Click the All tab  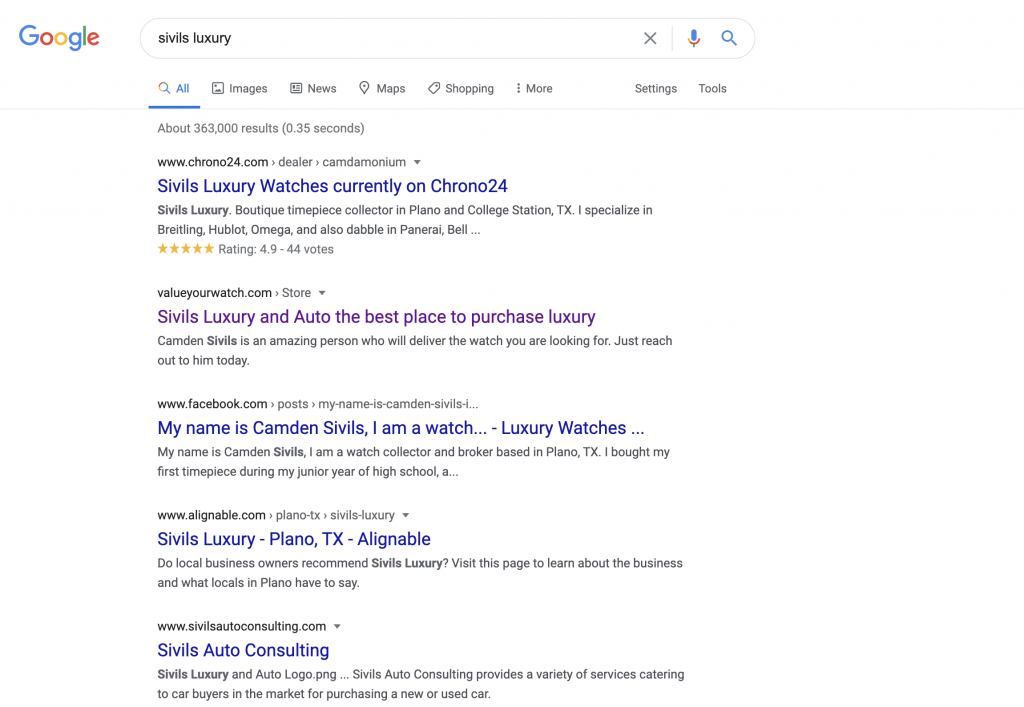click(174, 89)
